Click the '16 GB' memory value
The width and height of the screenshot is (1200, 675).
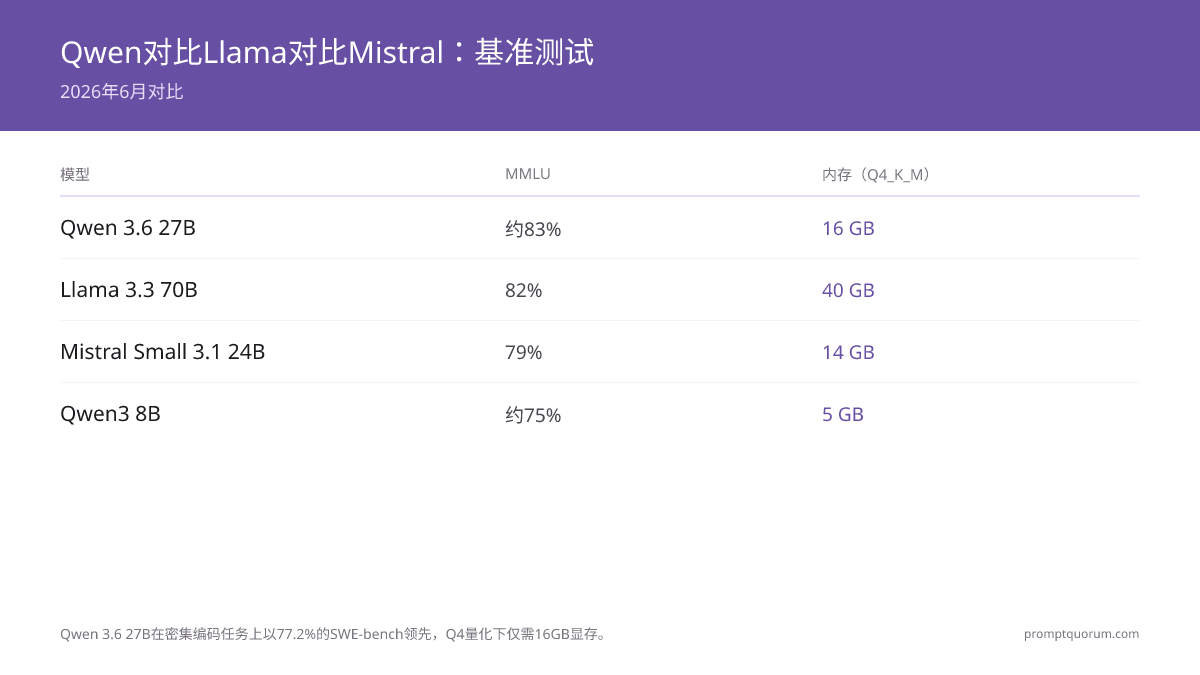coord(848,228)
